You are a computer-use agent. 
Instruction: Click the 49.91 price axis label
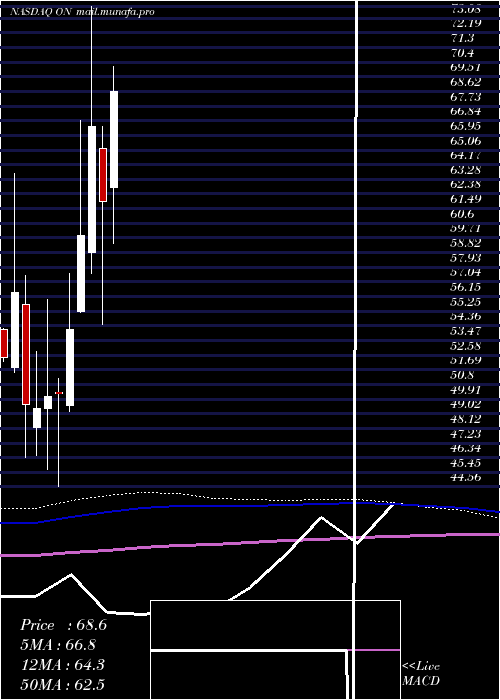465,390
